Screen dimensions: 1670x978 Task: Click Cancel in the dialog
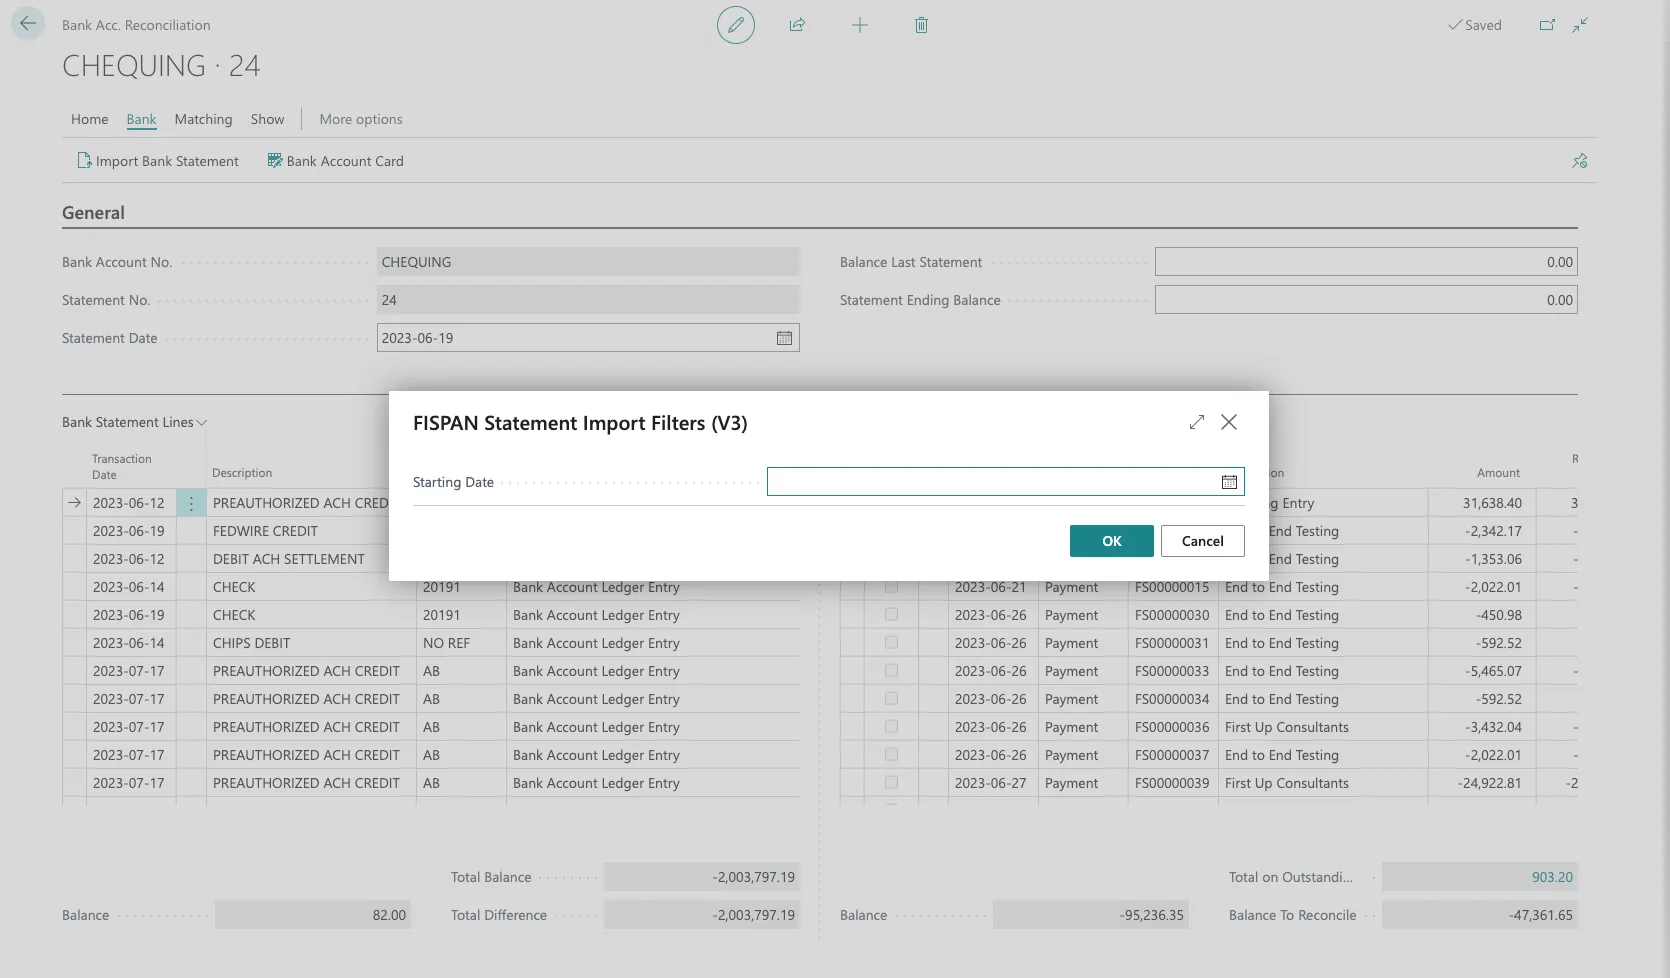1203,541
